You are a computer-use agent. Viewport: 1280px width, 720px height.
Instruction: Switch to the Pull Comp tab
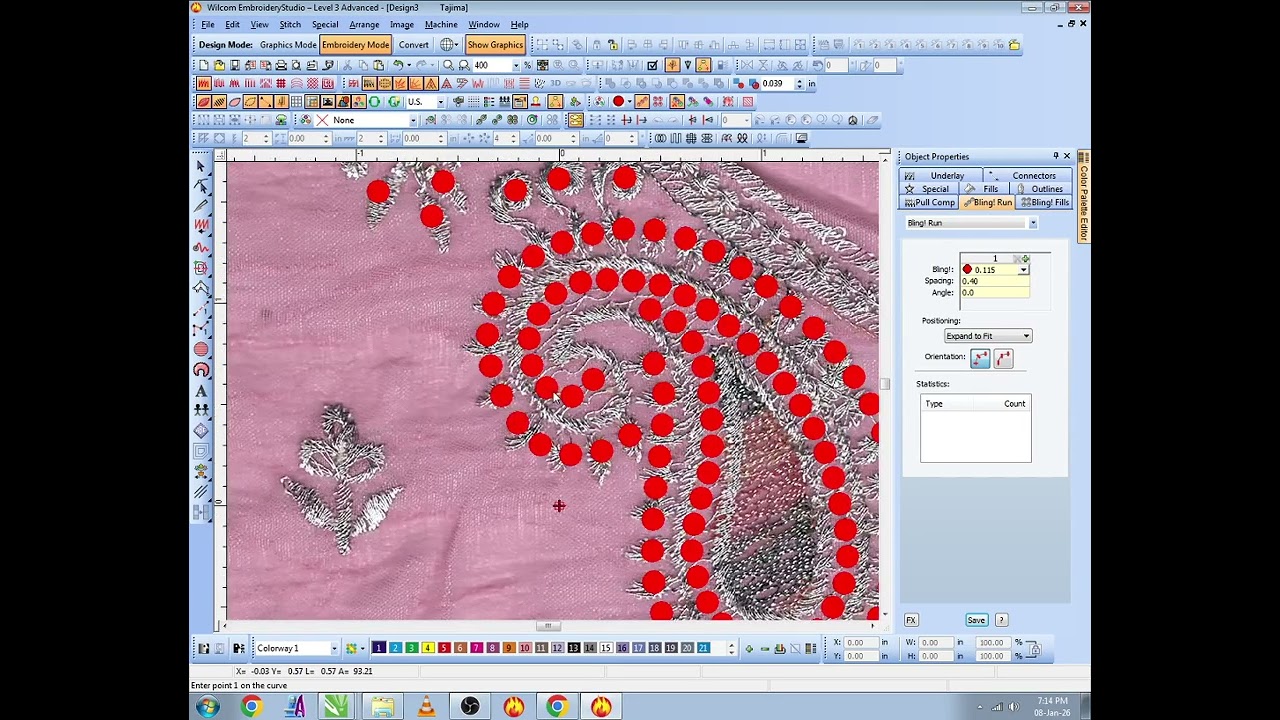(930, 203)
